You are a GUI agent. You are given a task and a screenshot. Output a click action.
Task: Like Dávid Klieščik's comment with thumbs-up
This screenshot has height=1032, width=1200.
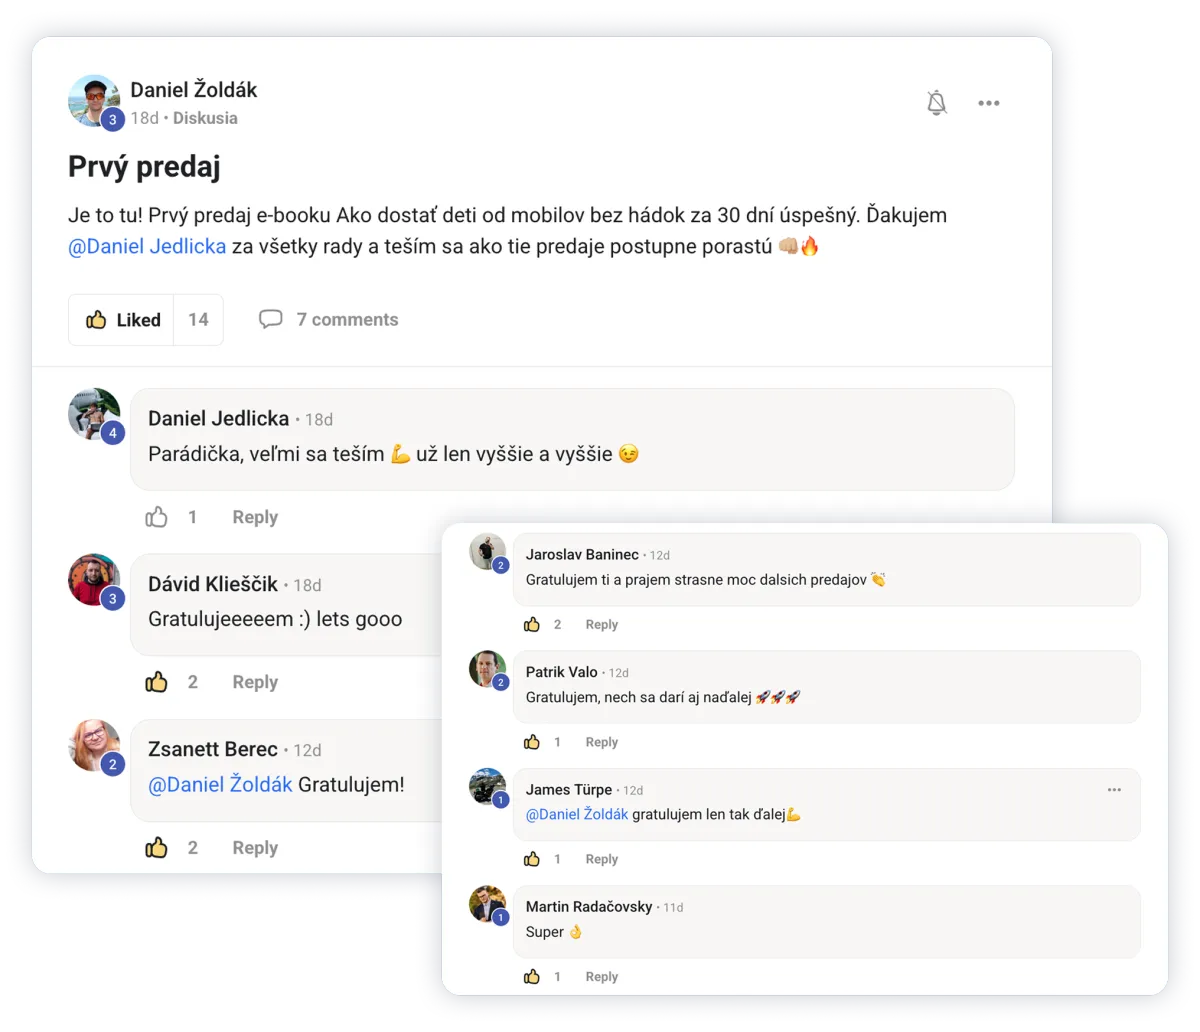click(157, 682)
